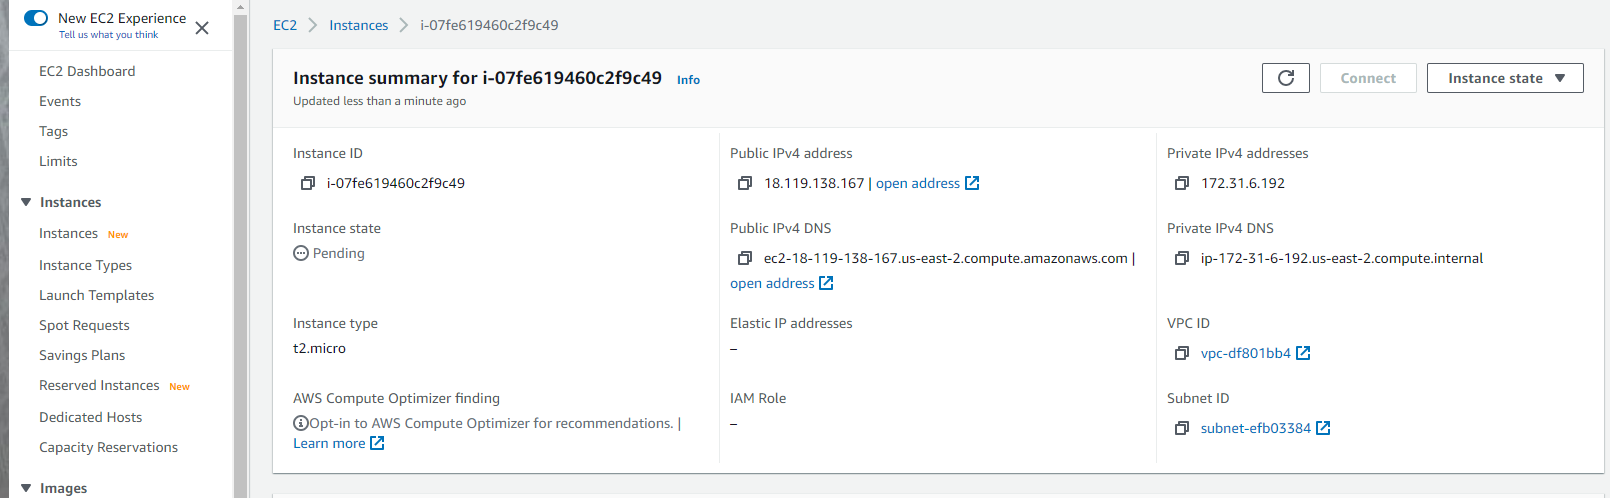Copy the public IPv4 address 18.119.138.167
The height and width of the screenshot is (498, 1610).
(x=745, y=183)
